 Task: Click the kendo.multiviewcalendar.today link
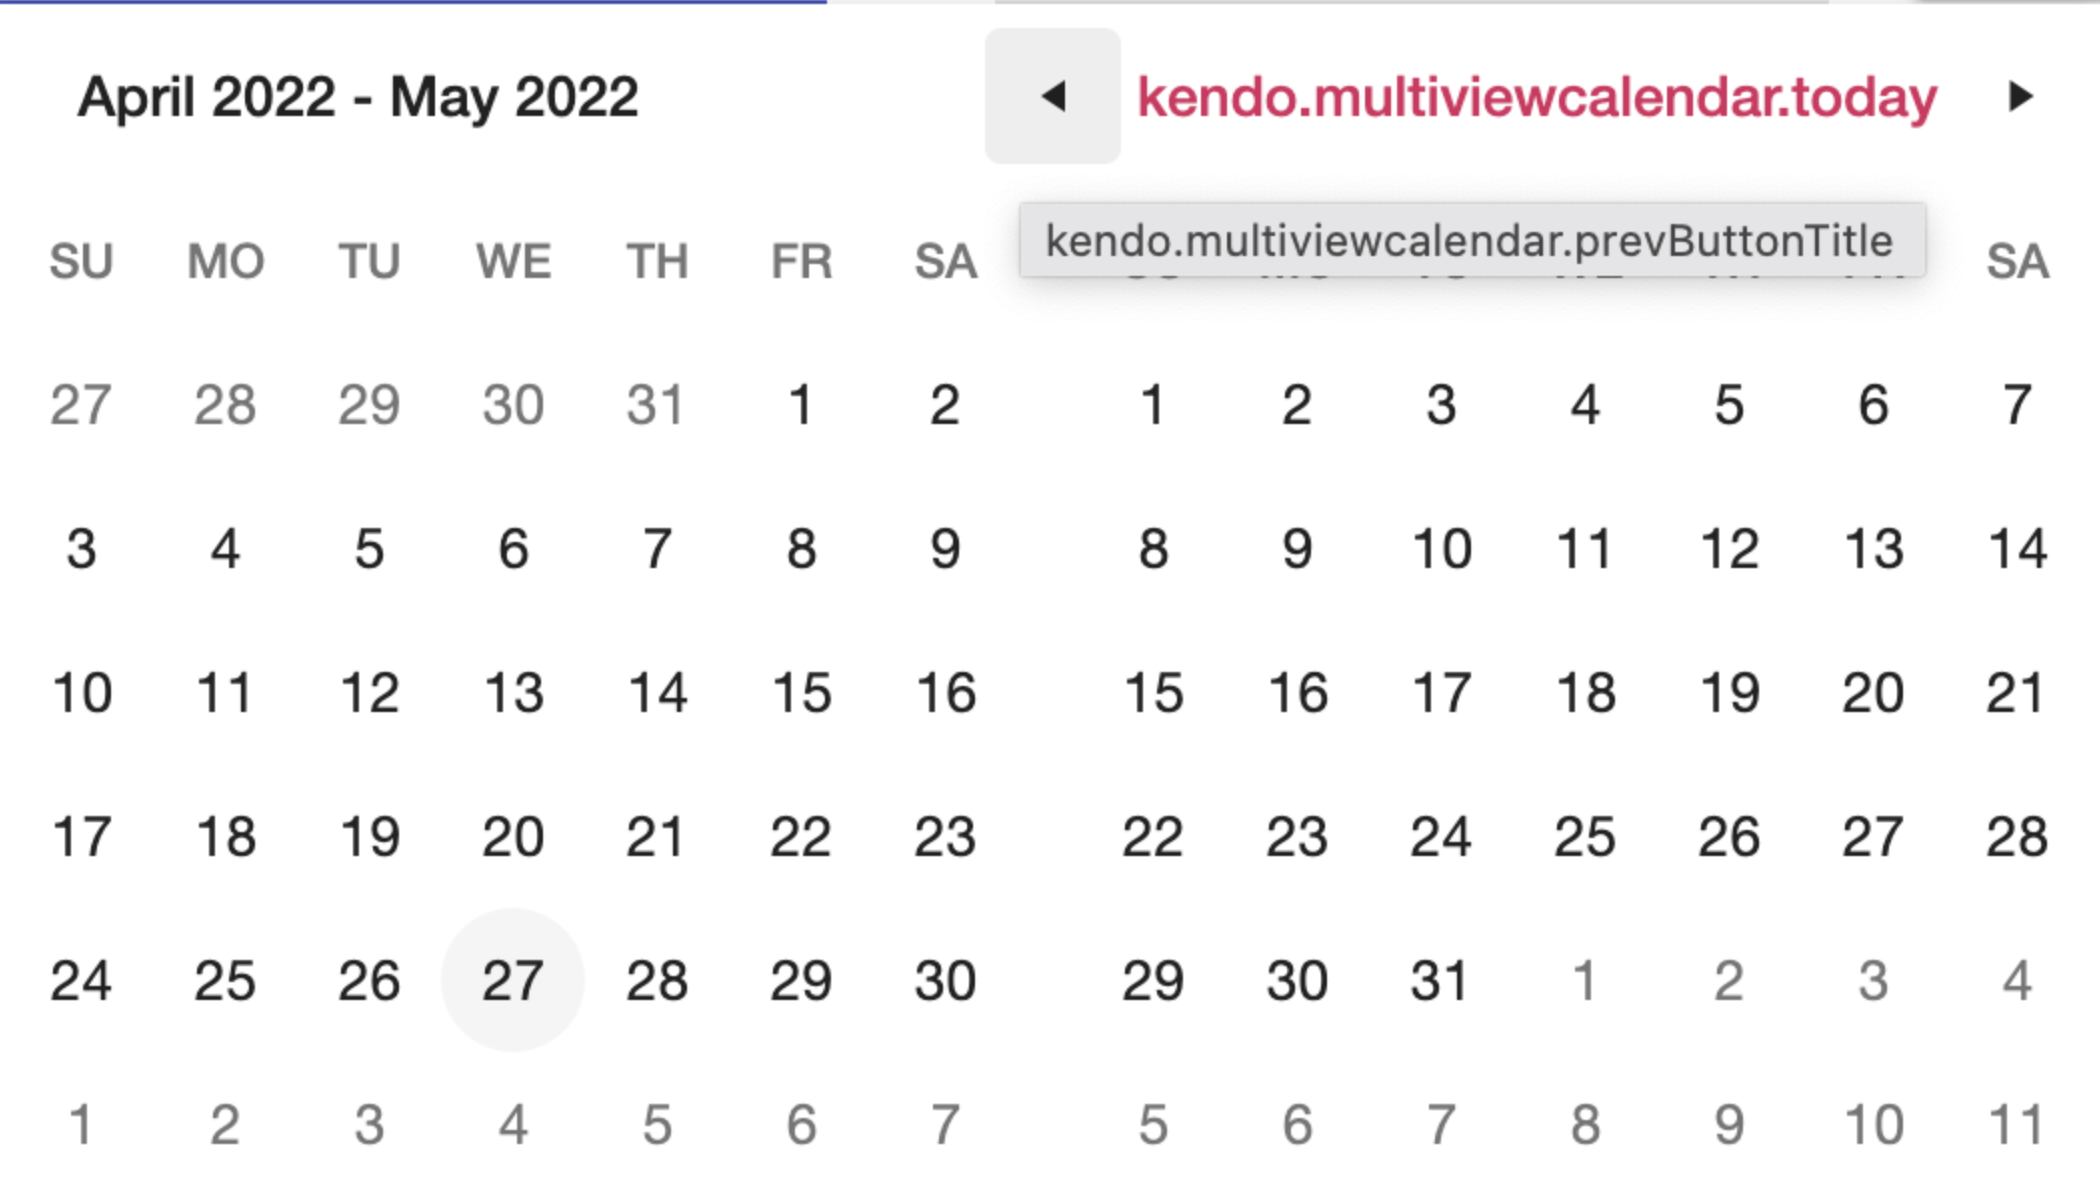(1537, 97)
